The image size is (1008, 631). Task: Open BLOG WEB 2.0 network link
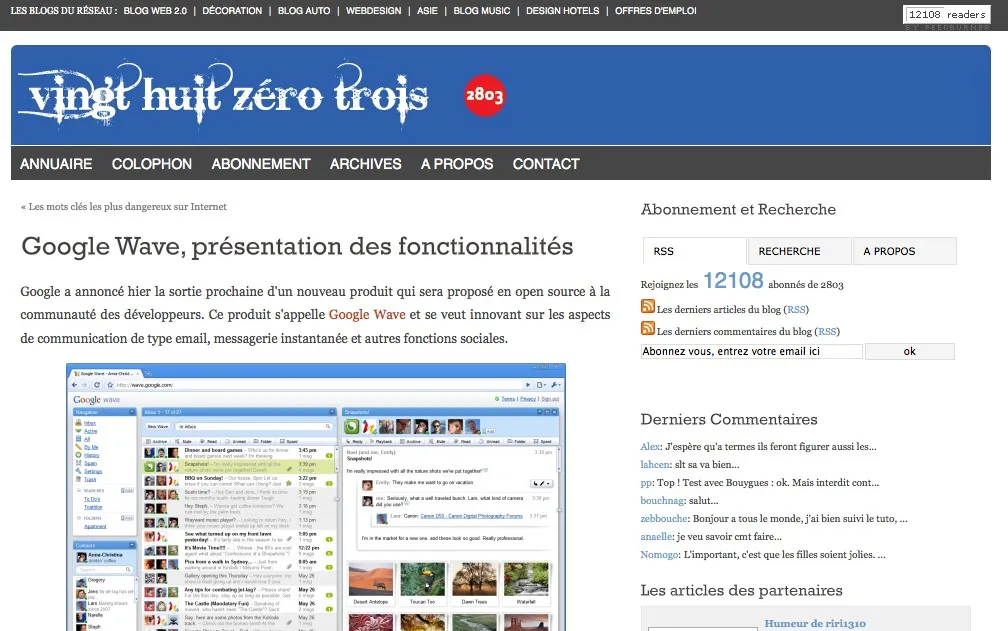tap(155, 11)
